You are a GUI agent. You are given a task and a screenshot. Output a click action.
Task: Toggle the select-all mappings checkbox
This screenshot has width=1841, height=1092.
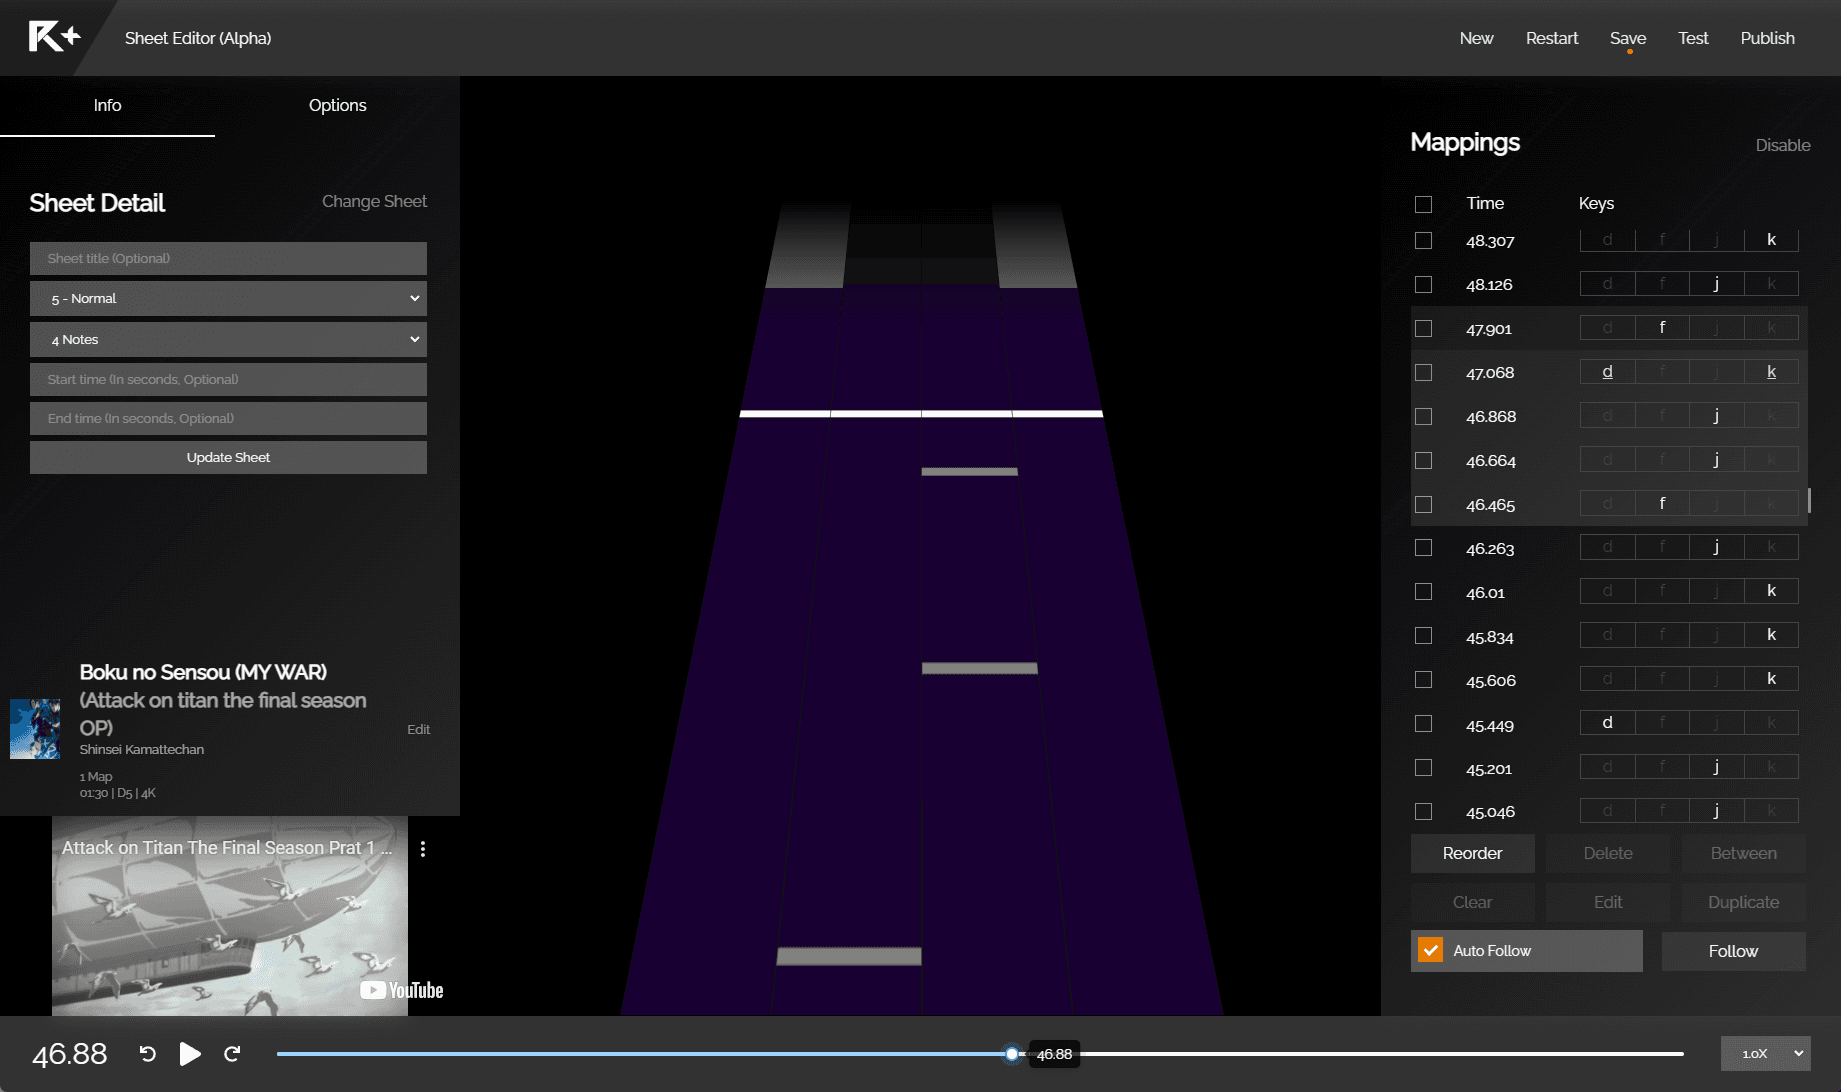click(1423, 204)
